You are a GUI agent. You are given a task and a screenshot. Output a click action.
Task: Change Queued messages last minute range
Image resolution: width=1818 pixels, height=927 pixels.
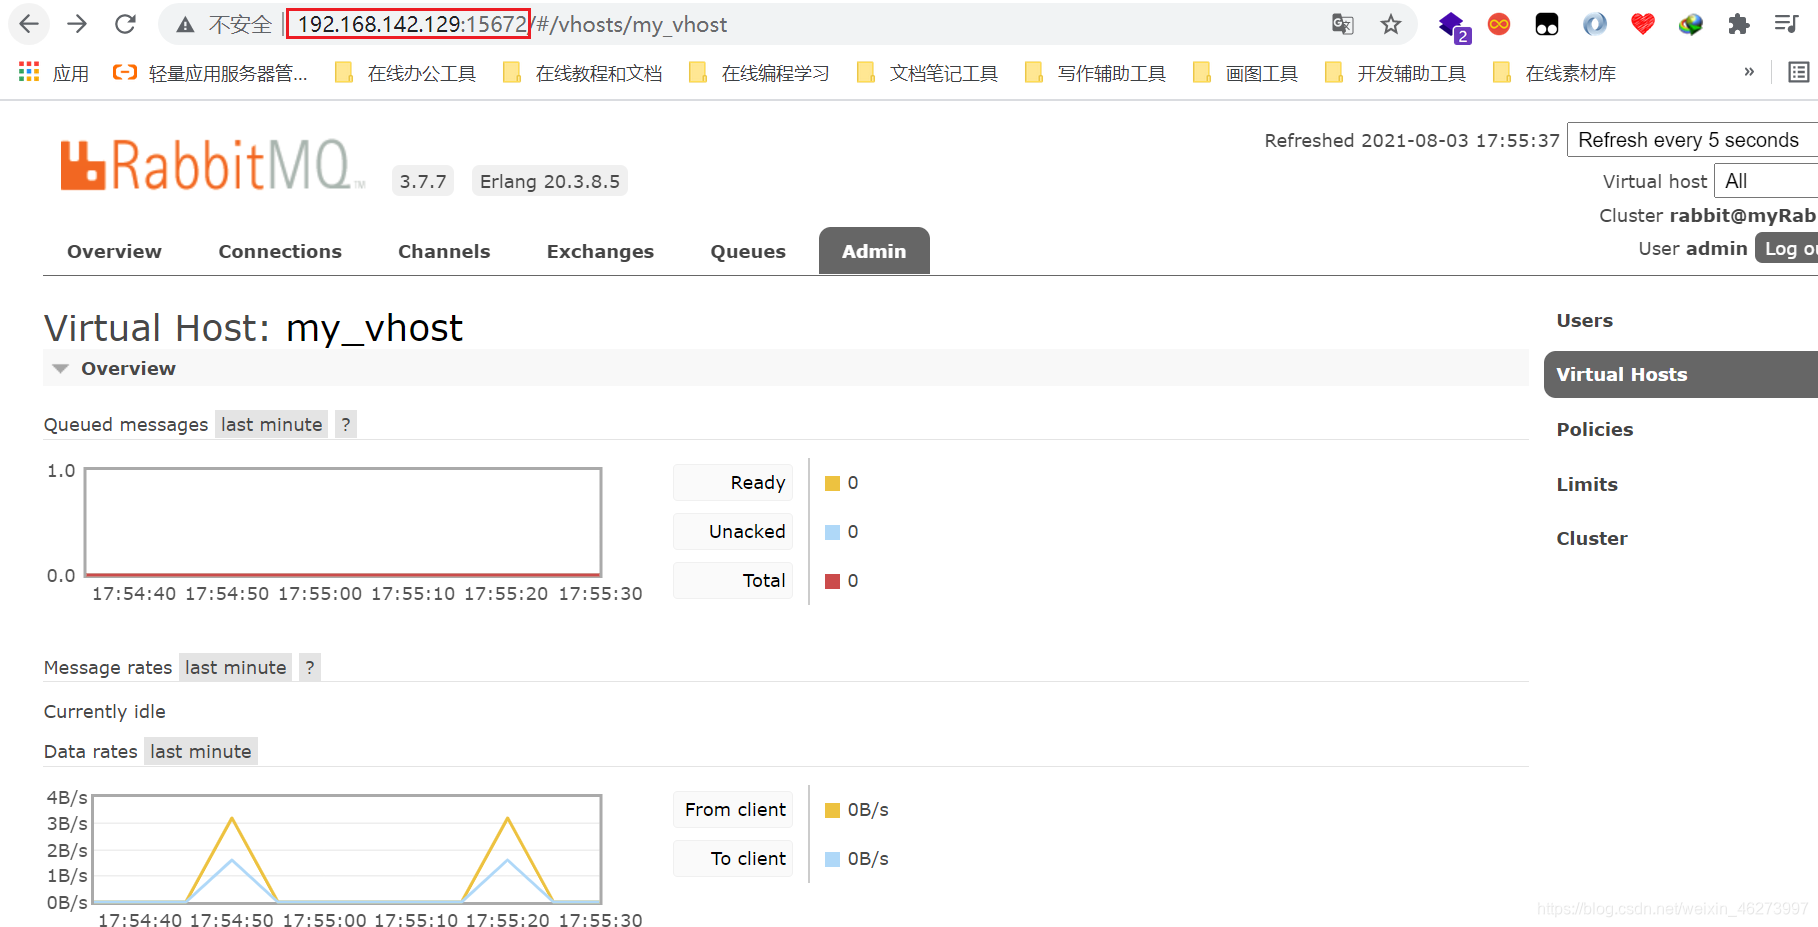click(271, 424)
